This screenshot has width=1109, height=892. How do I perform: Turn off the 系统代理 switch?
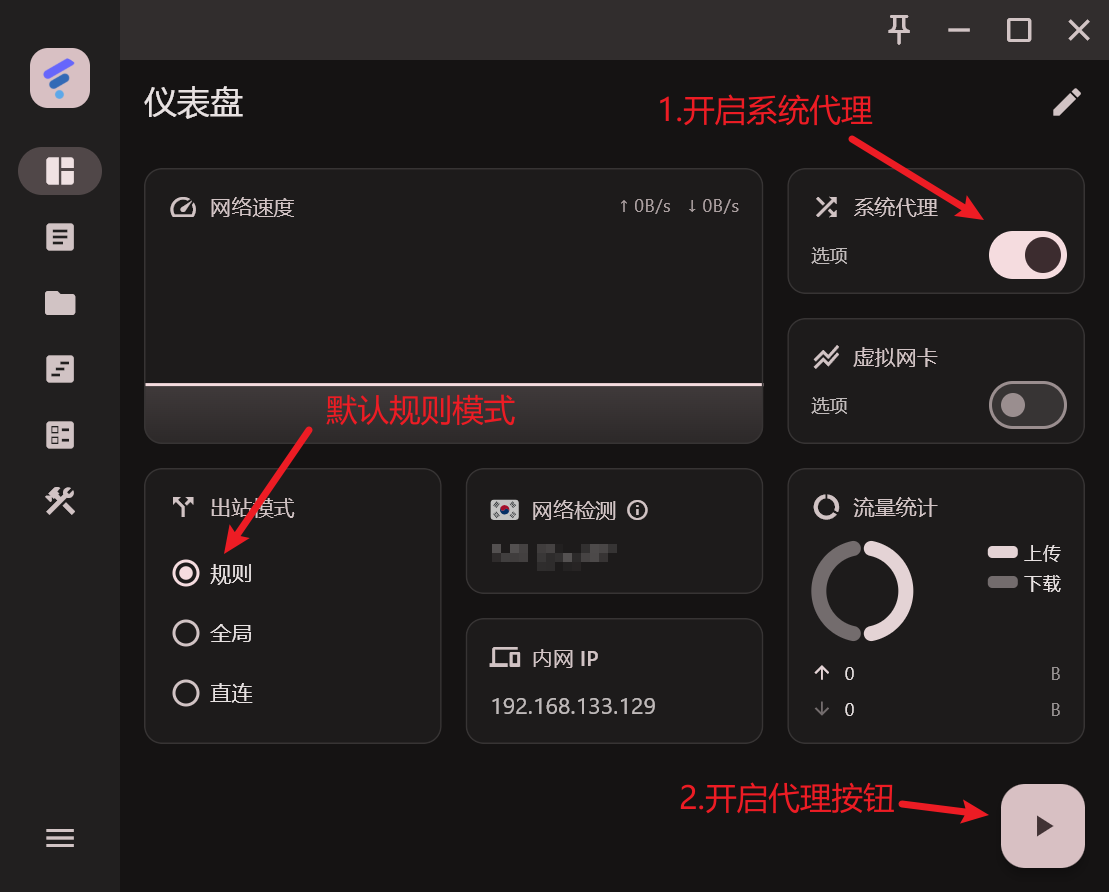click(1028, 255)
